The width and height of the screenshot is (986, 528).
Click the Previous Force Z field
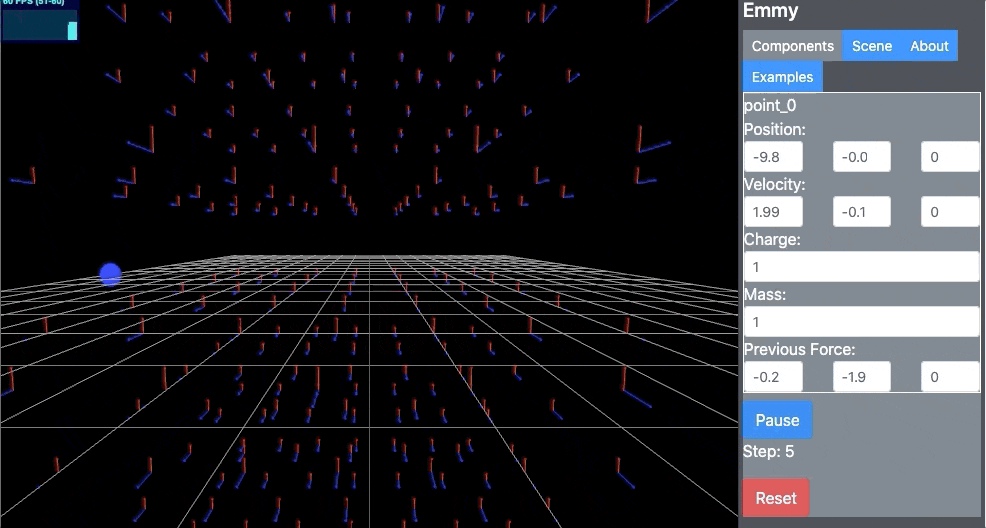click(950, 377)
